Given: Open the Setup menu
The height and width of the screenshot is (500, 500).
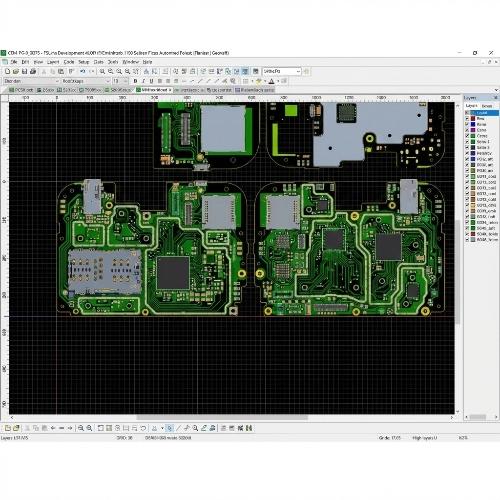Looking at the screenshot, I should [84, 62].
